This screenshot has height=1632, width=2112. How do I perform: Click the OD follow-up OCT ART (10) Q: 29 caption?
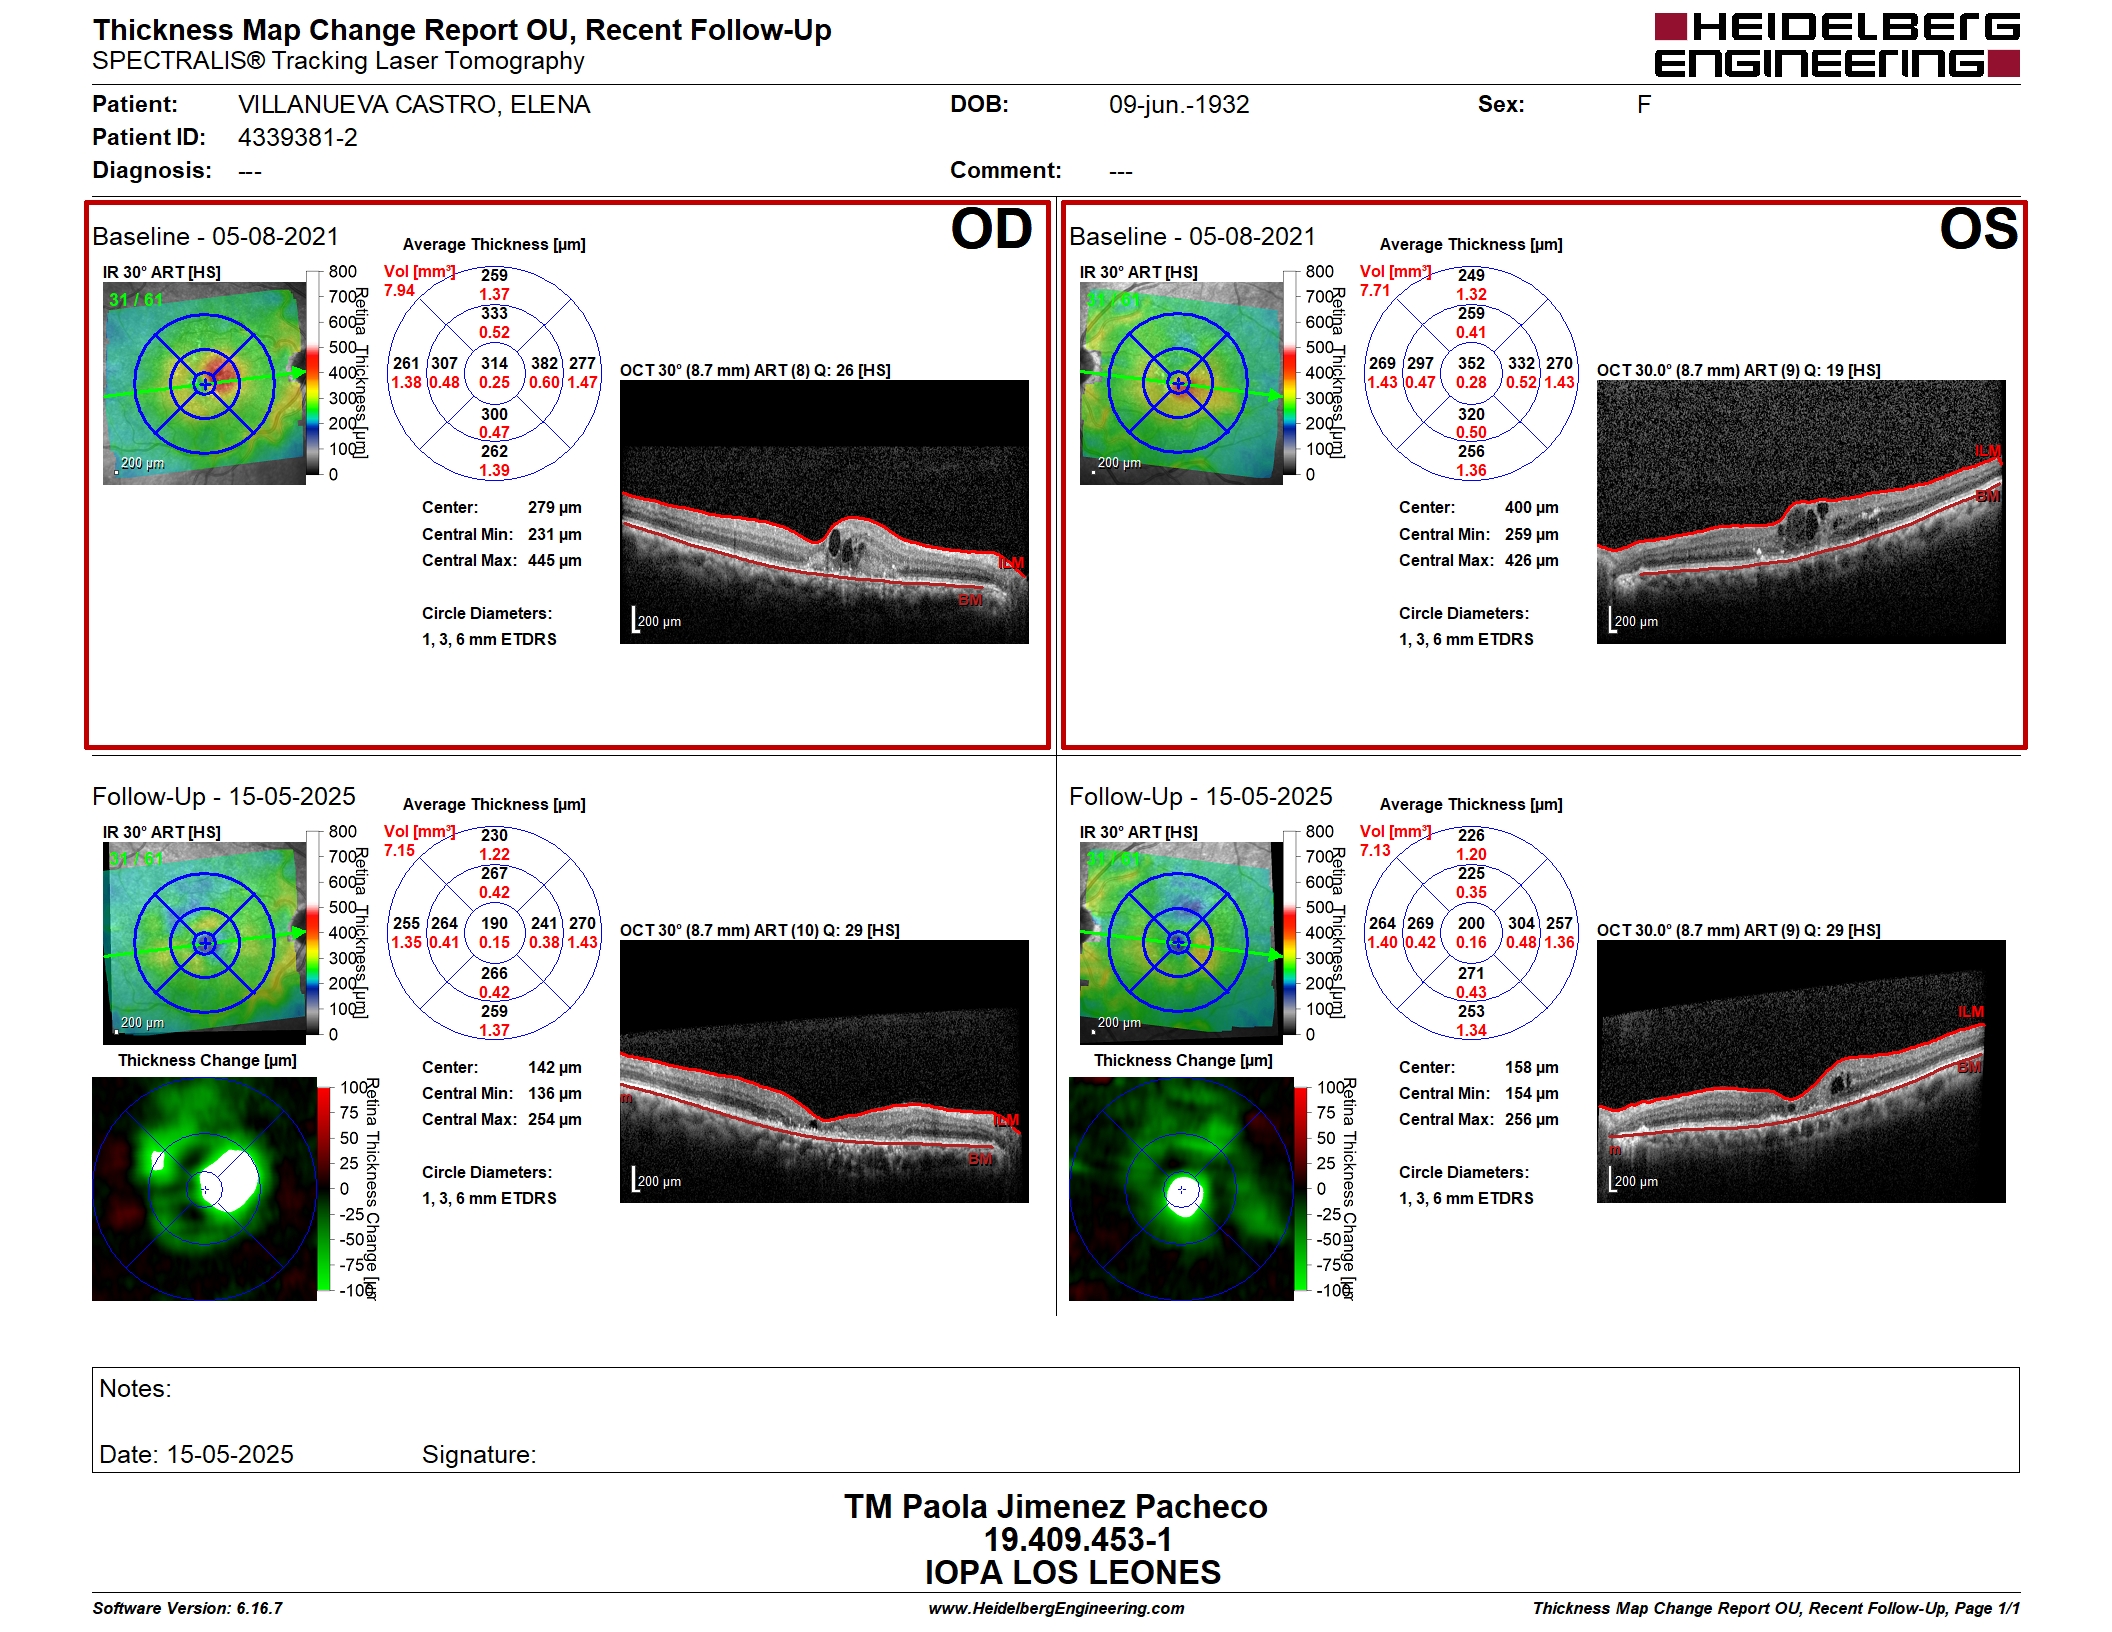pos(759,930)
